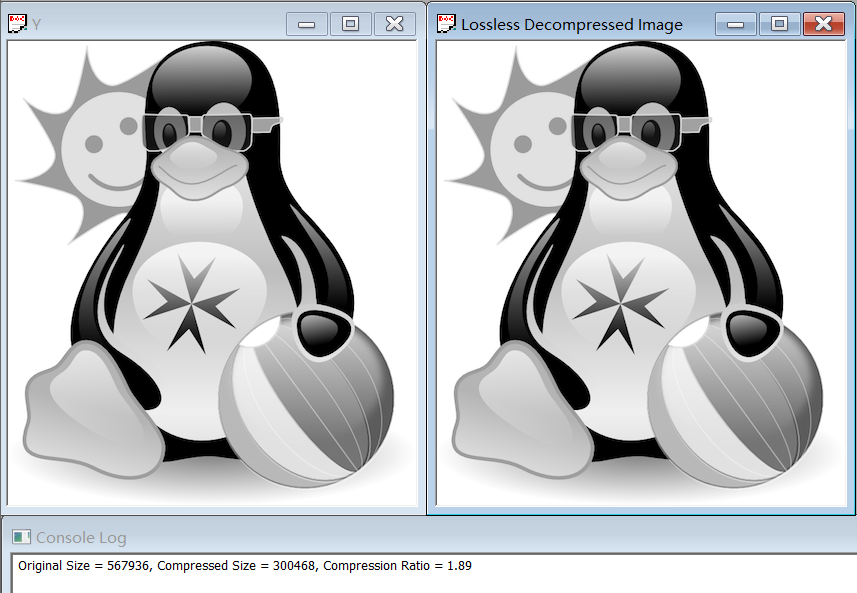This screenshot has width=857, height=593.
Task: Close the Lossless Decompressed Image window
Action: pos(824,24)
